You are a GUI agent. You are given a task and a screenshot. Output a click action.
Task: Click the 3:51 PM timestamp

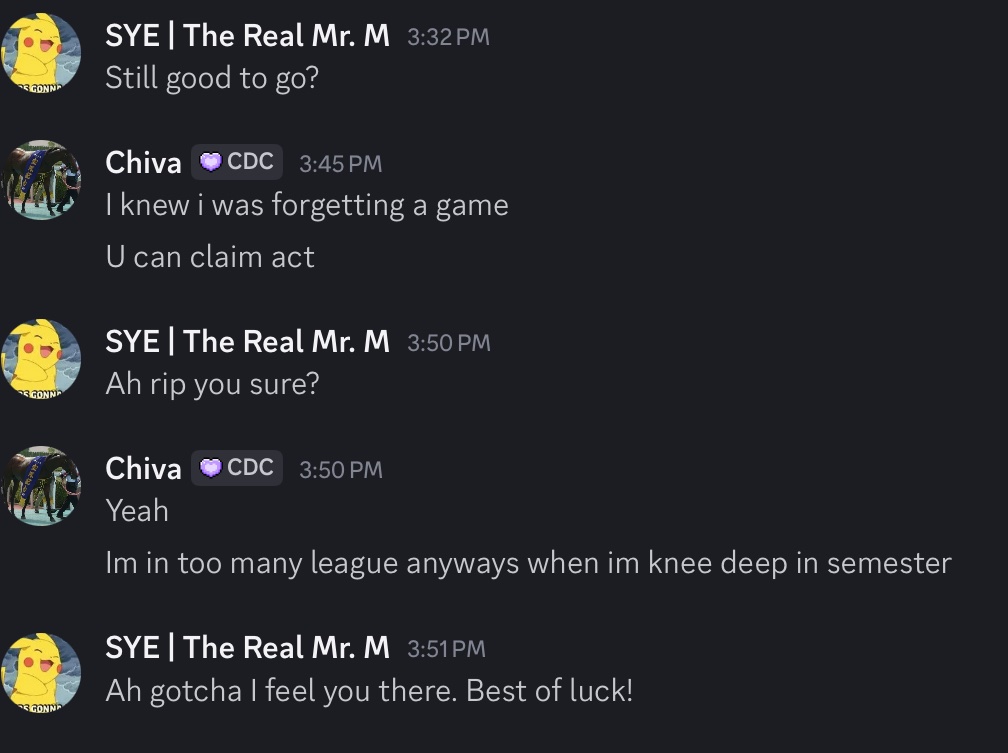pyautogui.click(x=446, y=649)
